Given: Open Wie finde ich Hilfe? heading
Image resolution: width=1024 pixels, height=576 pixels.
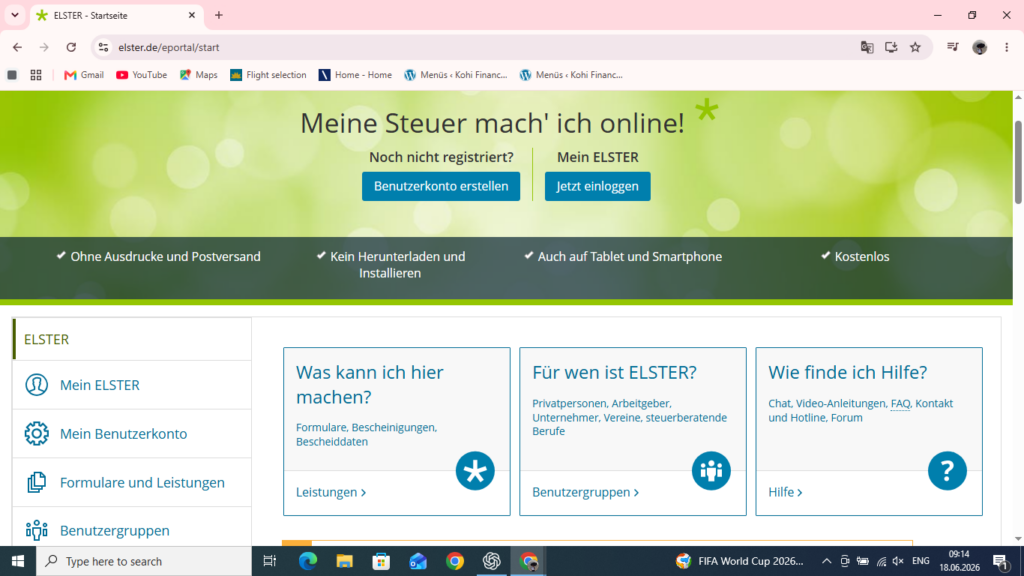Looking at the screenshot, I should (847, 372).
